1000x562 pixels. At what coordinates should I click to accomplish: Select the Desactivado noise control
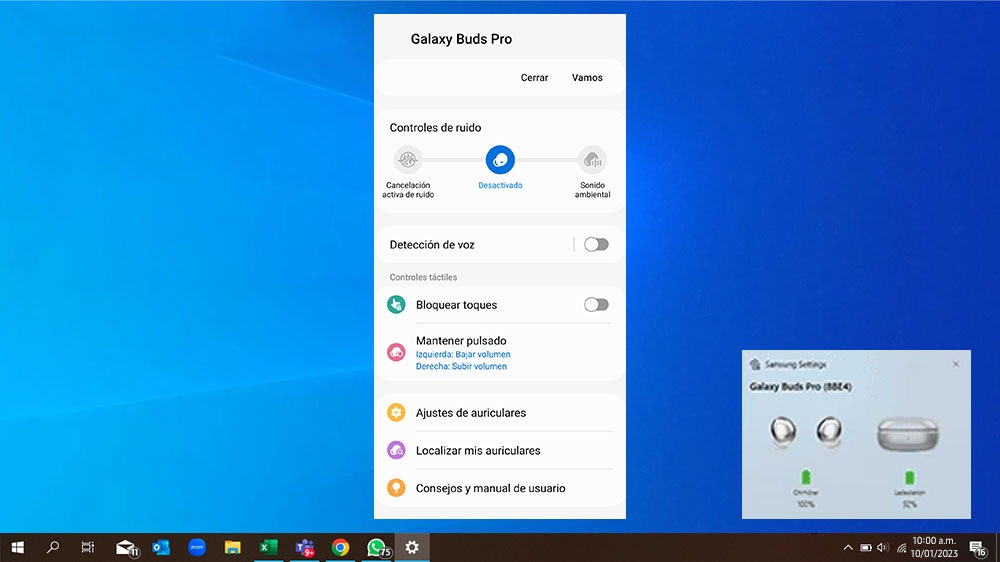pos(500,160)
